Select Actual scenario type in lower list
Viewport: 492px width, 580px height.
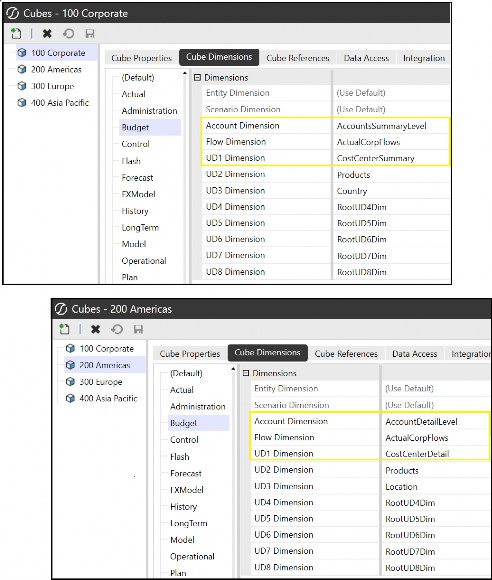[182, 390]
